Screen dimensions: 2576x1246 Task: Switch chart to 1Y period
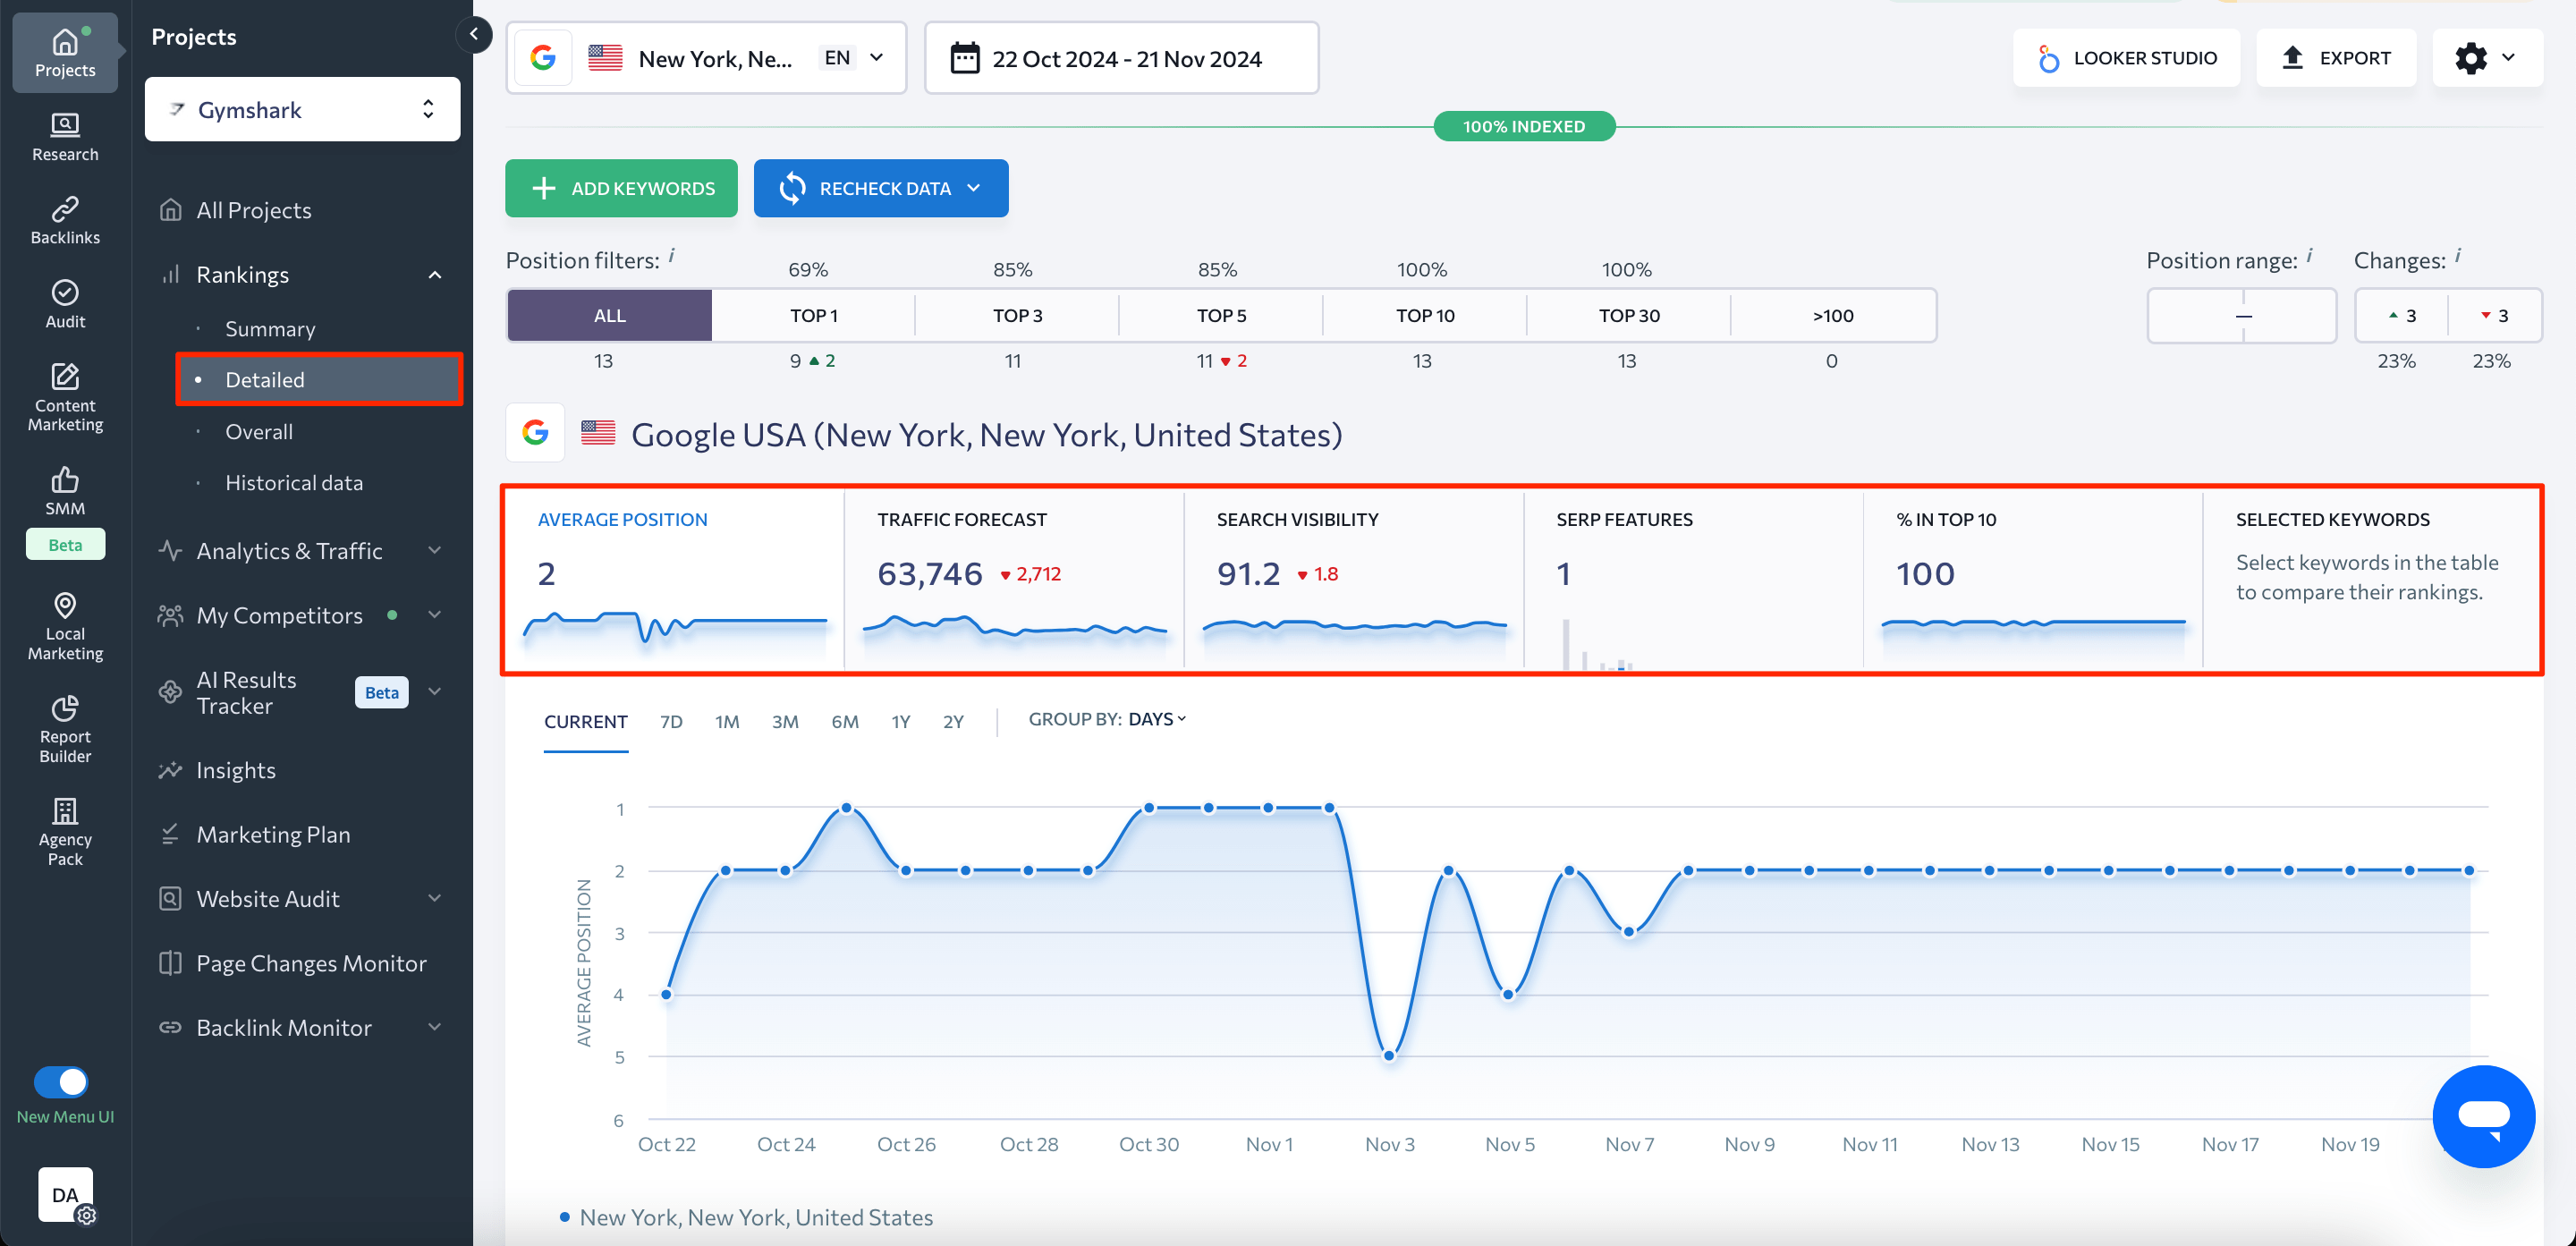click(x=901, y=721)
